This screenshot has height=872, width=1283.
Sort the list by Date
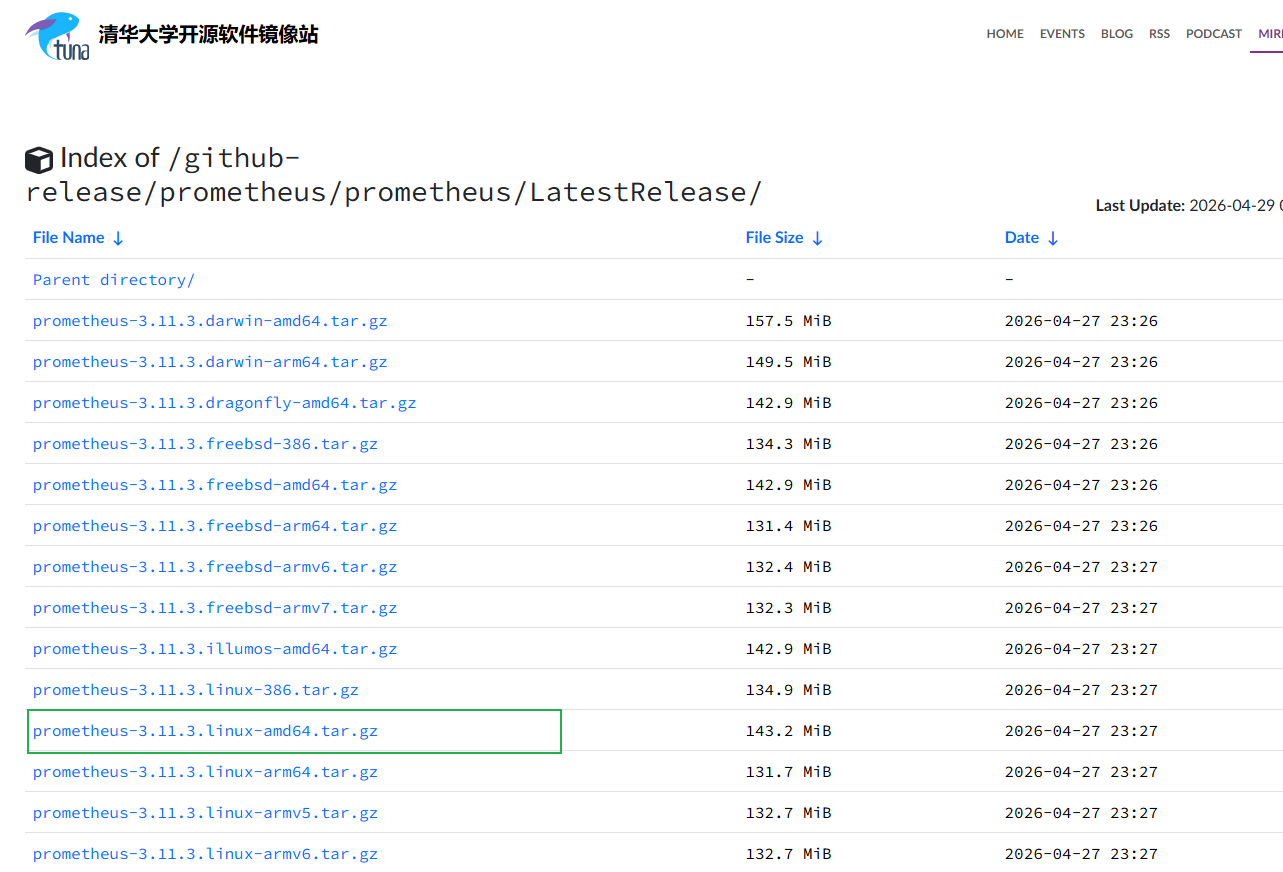[1031, 237]
